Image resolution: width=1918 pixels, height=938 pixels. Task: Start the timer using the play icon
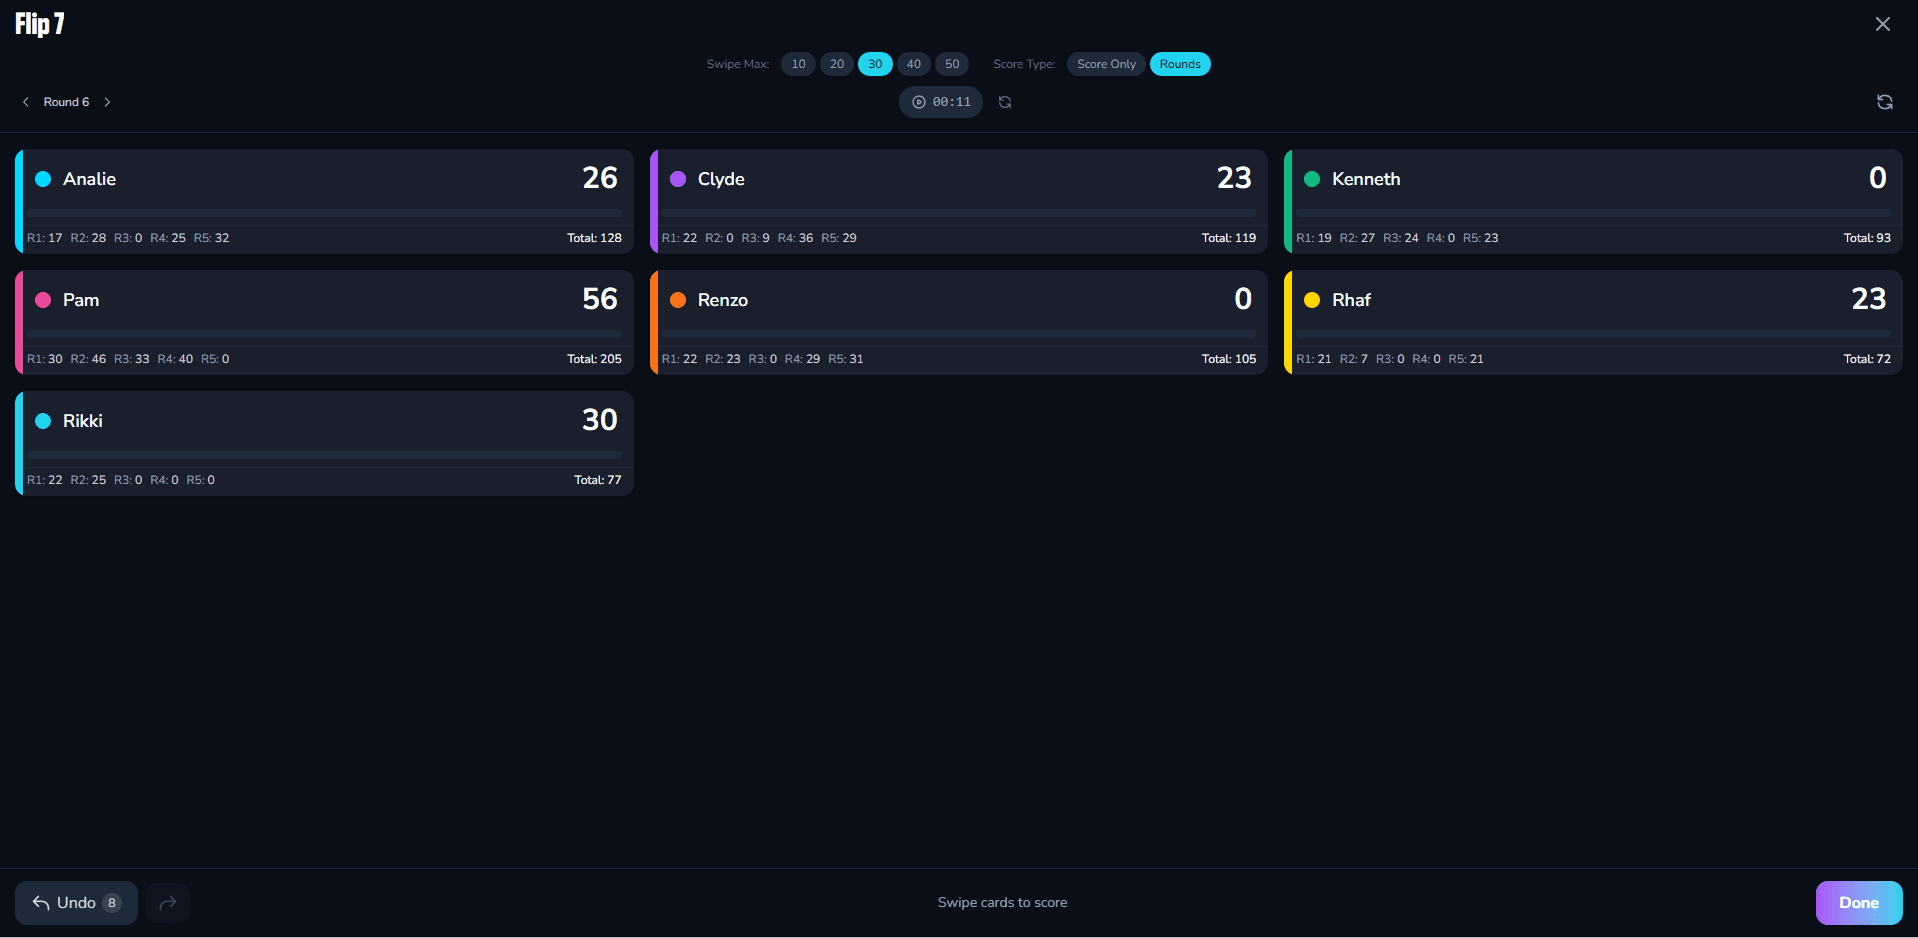[x=918, y=101]
